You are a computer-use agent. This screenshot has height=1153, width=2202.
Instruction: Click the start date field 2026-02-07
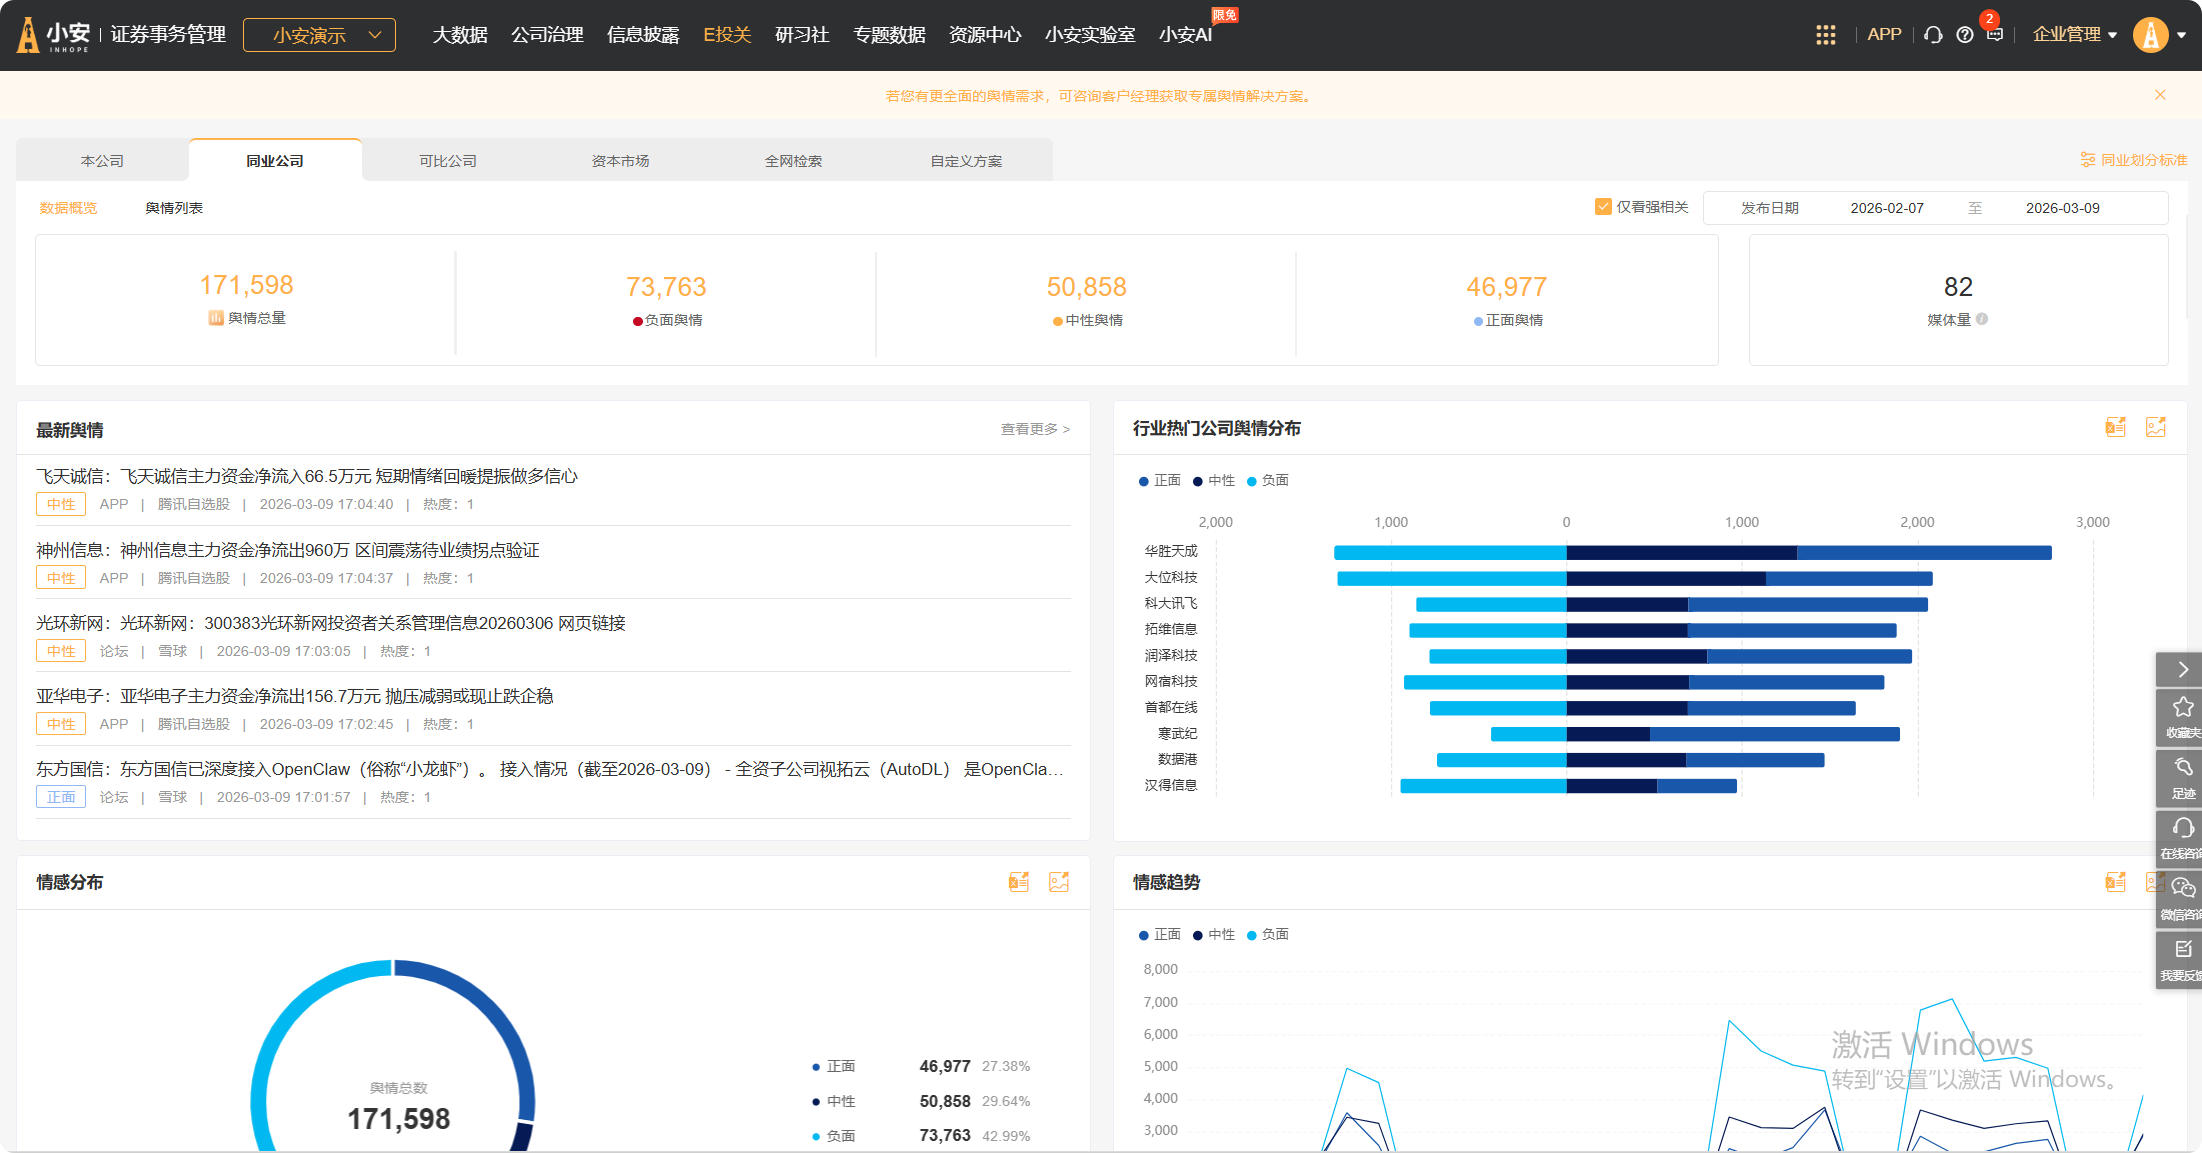(x=1886, y=208)
